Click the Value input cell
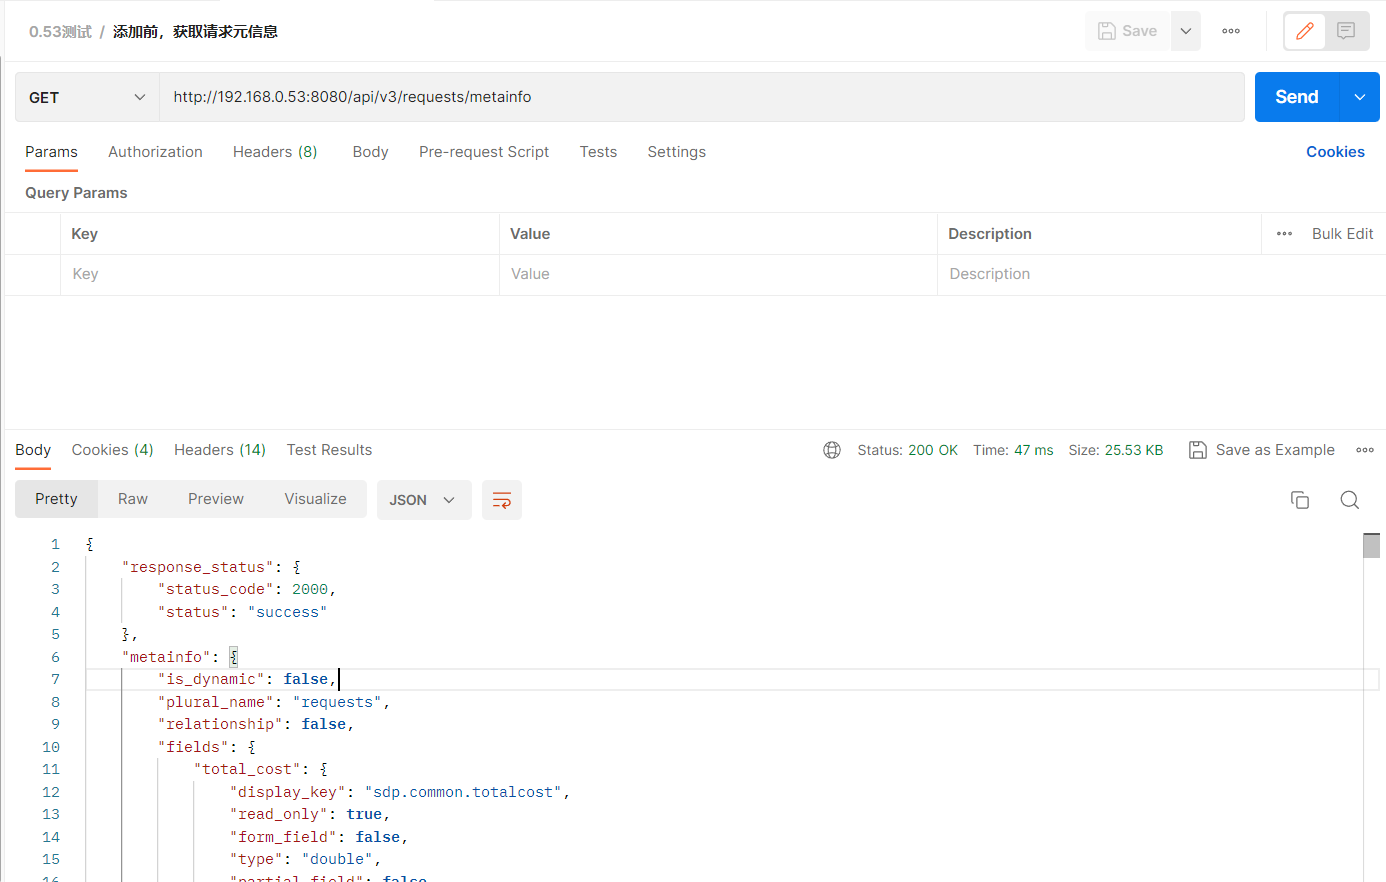The image size is (1386, 882). (x=718, y=274)
